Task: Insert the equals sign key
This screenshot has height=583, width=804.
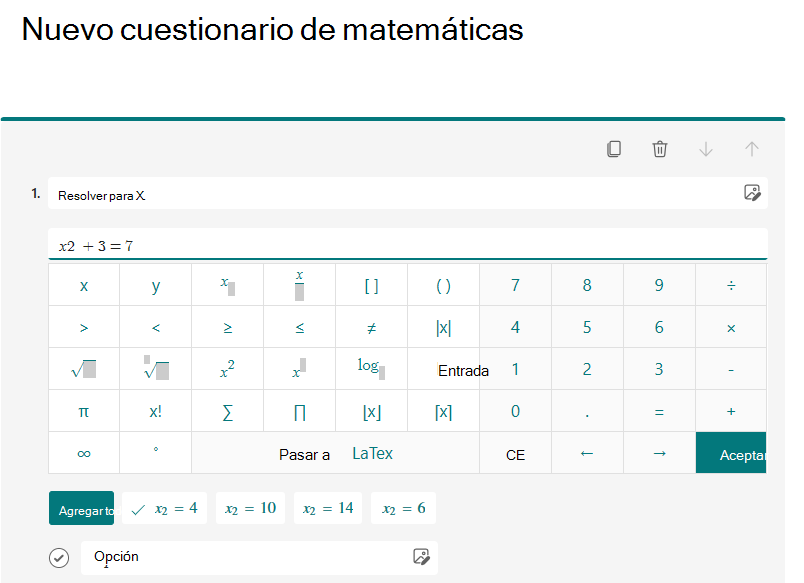Action: (659, 411)
